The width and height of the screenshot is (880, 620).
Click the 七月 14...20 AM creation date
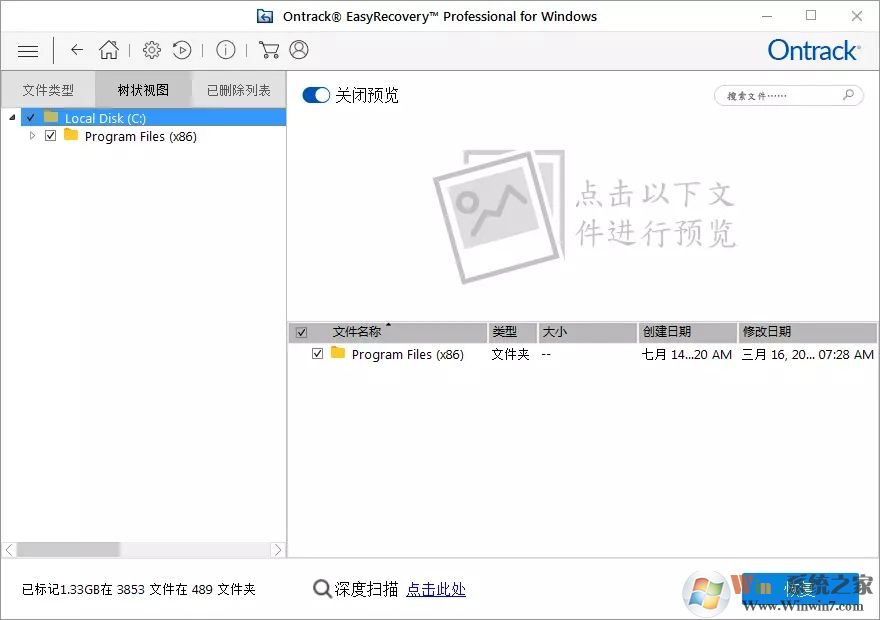pyautogui.click(x=686, y=354)
